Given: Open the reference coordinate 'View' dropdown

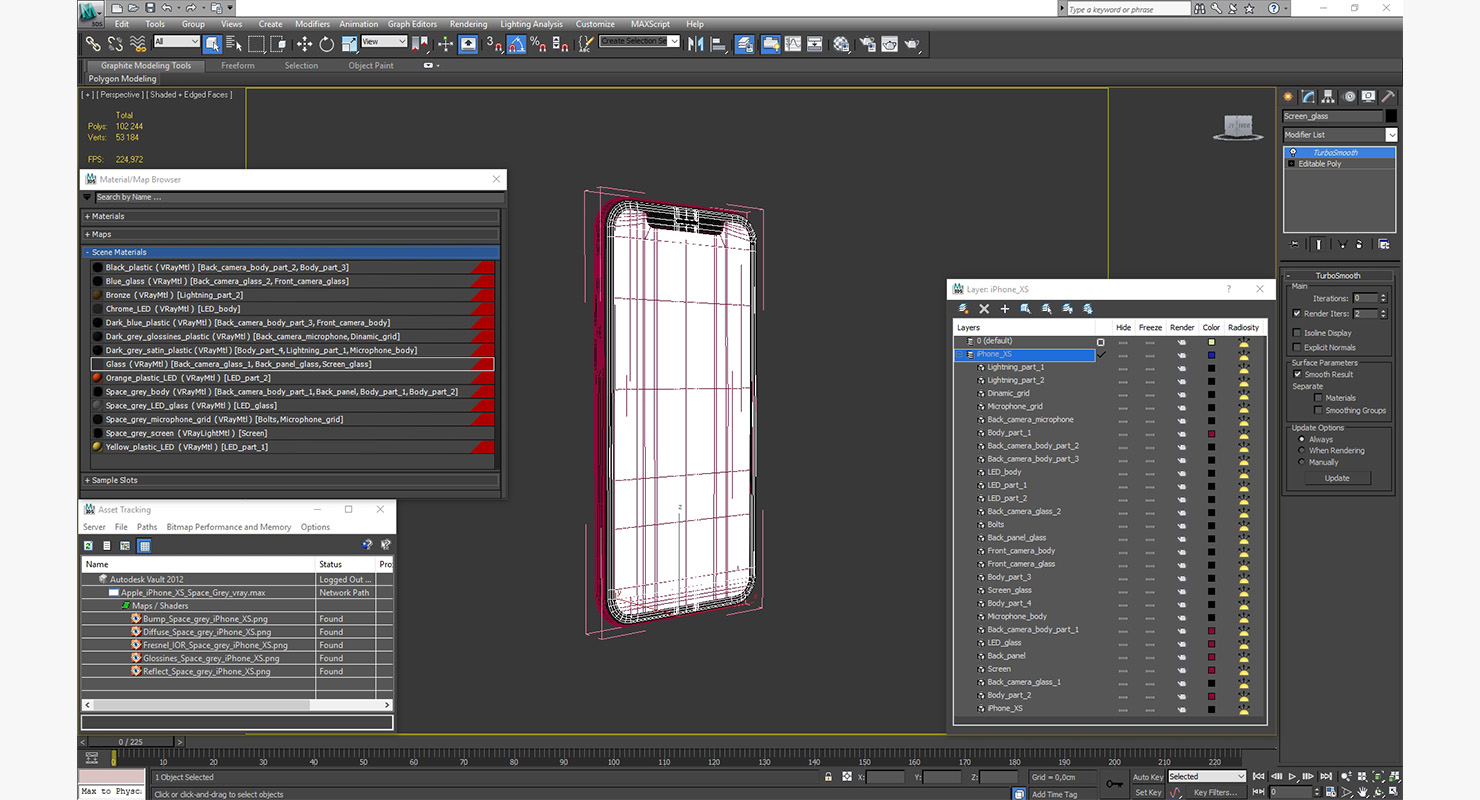Looking at the screenshot, I should 384,41.
